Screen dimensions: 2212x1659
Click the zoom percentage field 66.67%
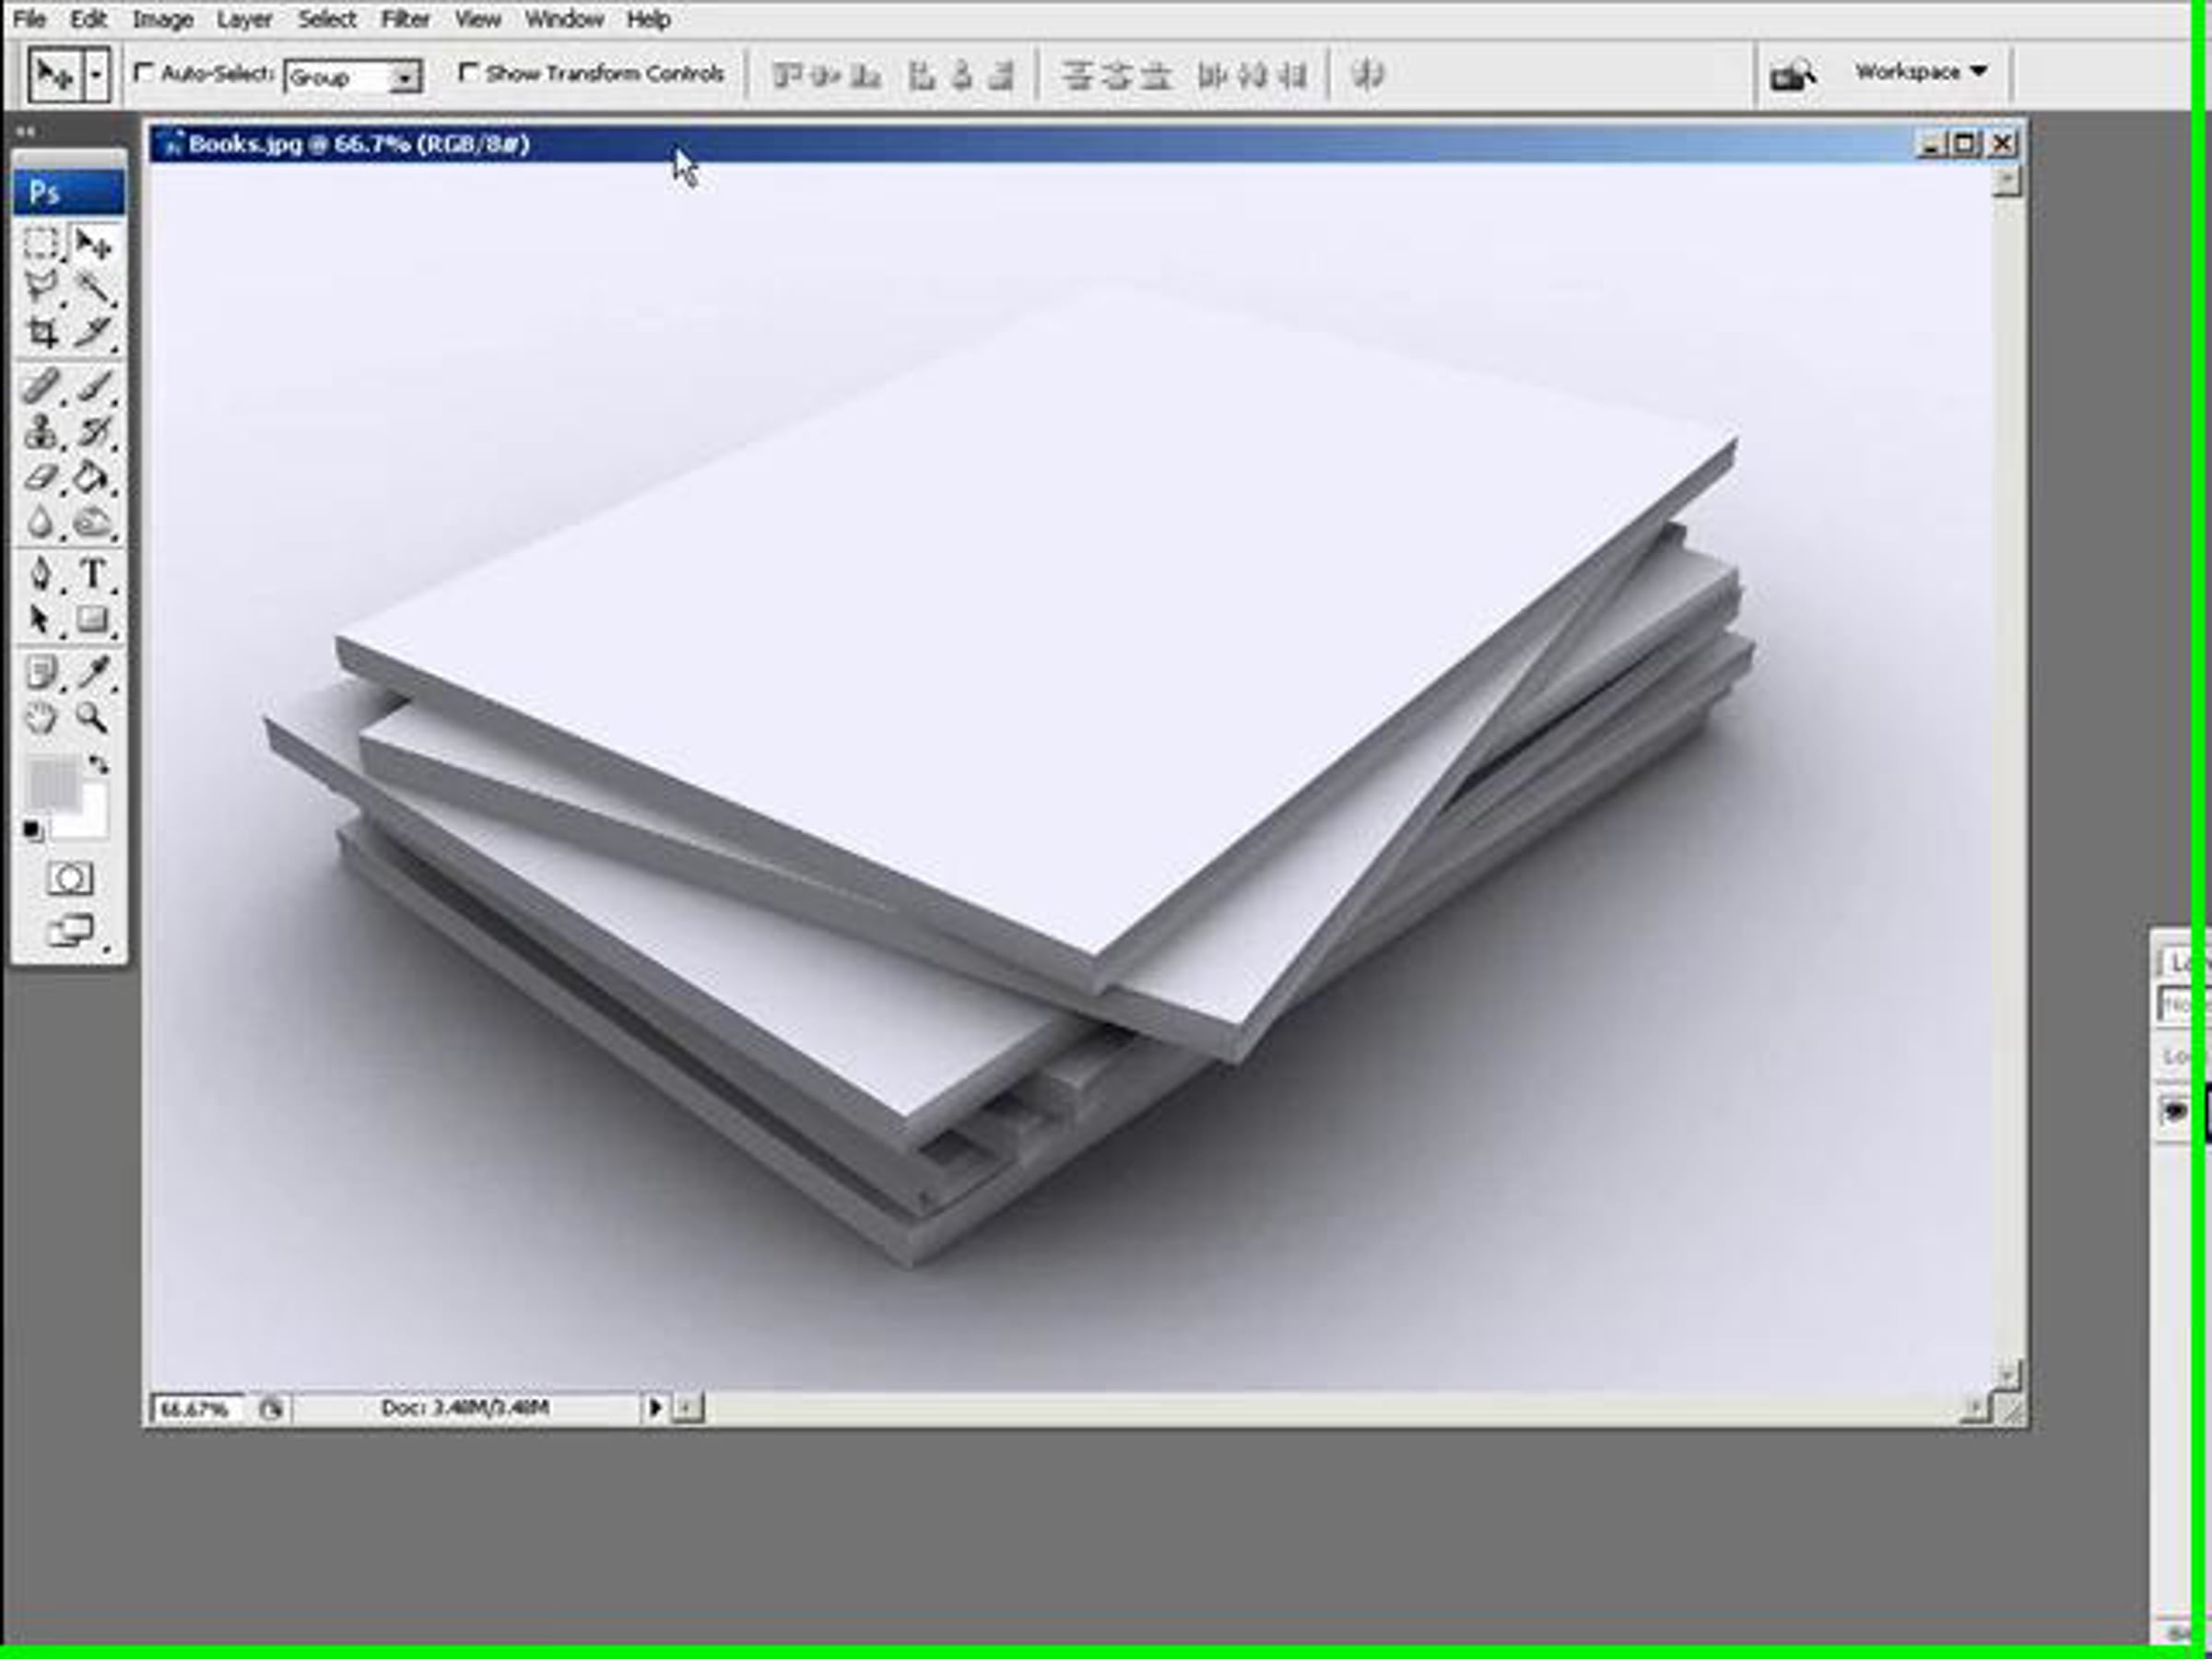tap(195, 1409)
